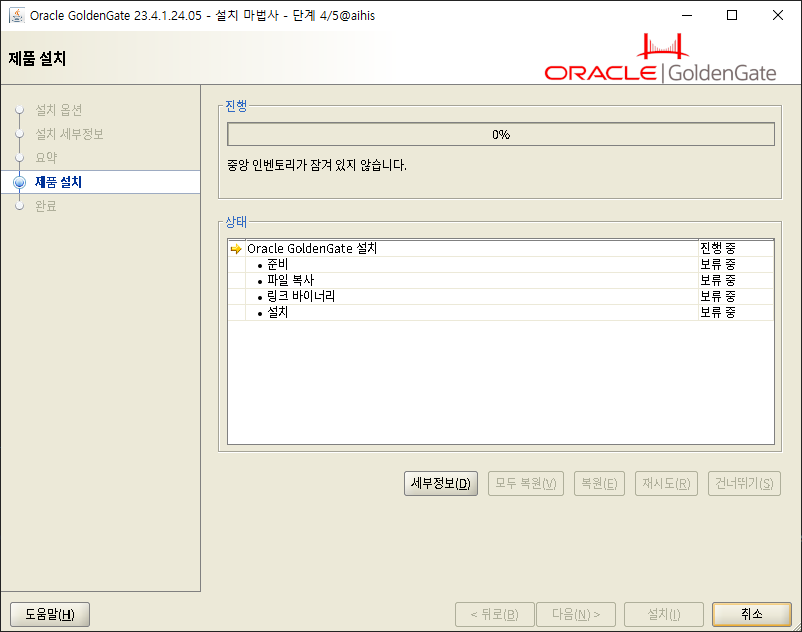
Task: Click the 건너뛰기(S) skip button
Action: (744, 484)
